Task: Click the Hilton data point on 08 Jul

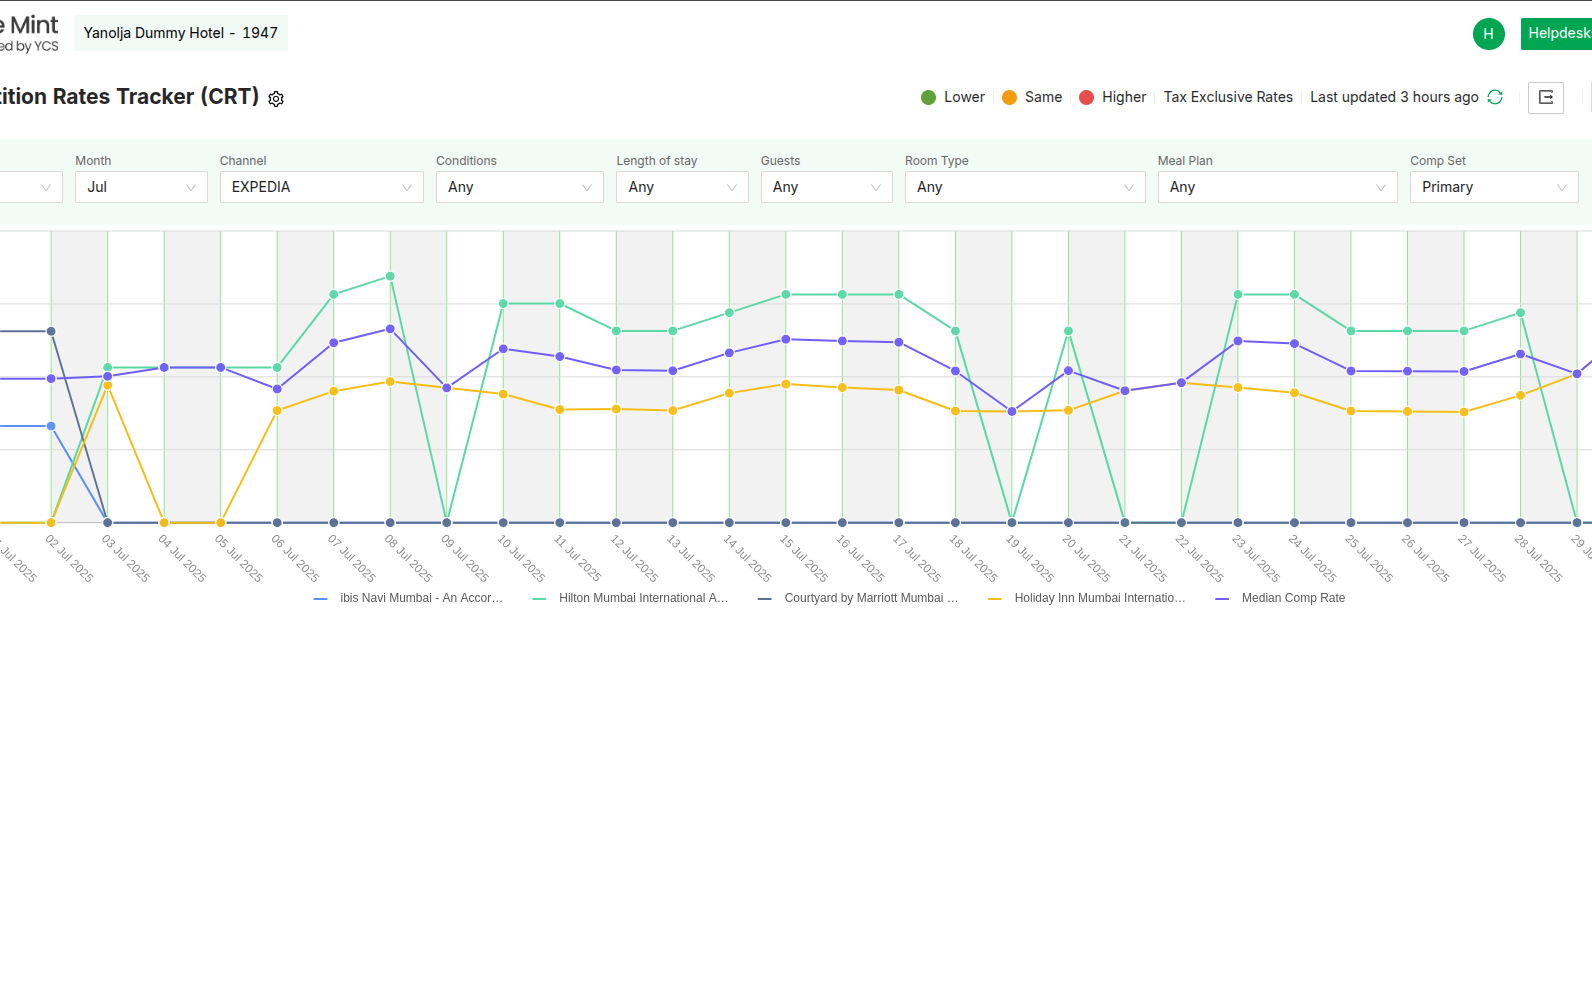Action: click(390, 276)
